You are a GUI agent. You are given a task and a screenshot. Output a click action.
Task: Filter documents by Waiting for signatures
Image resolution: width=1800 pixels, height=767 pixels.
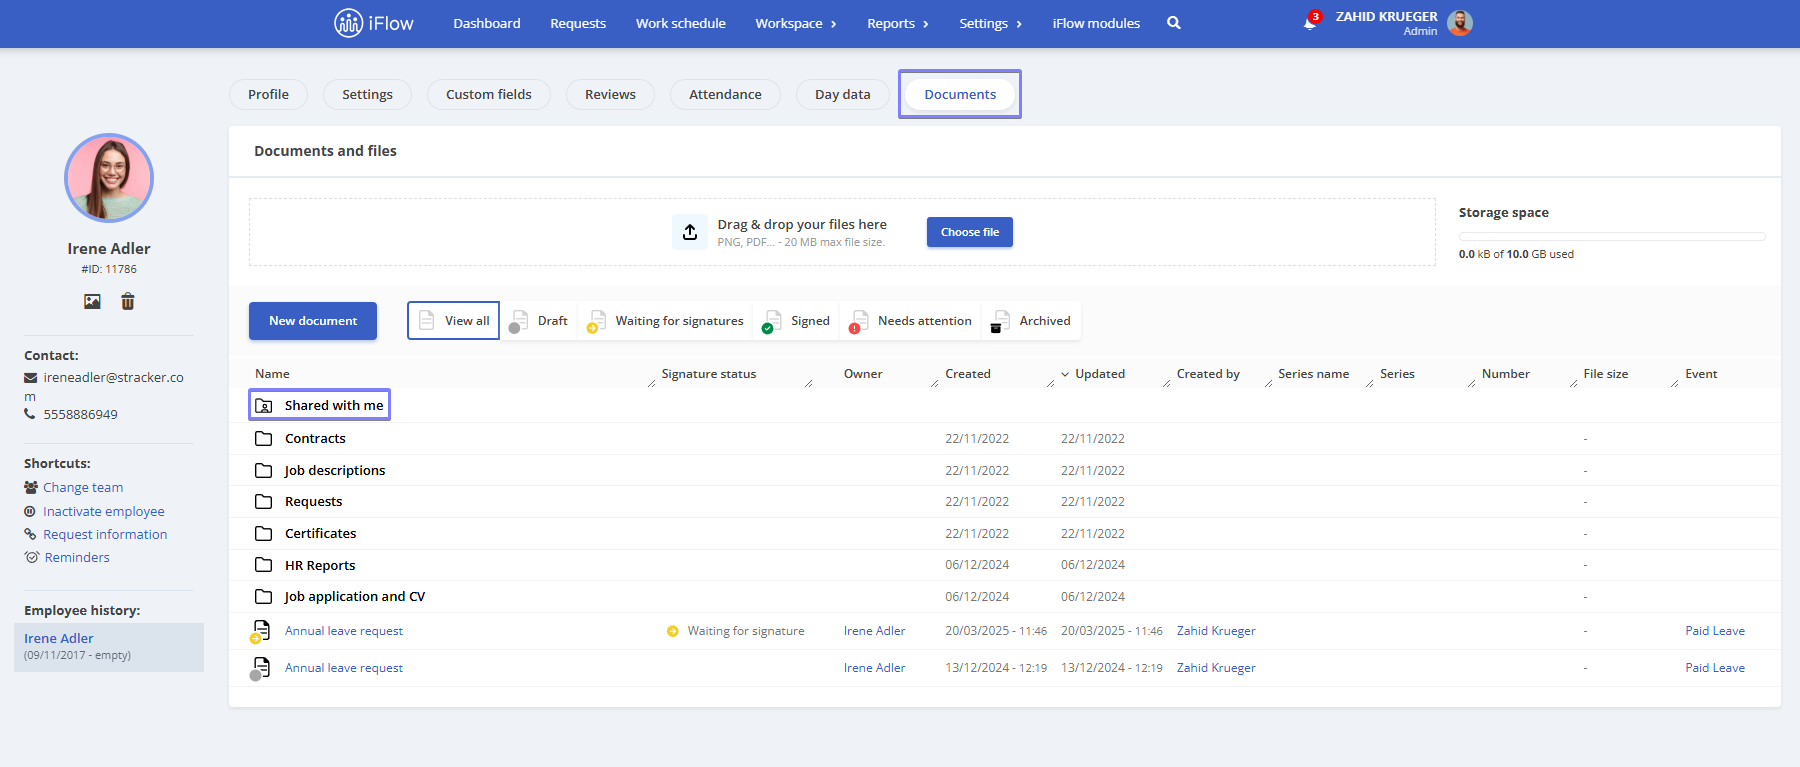coord(666,321)
